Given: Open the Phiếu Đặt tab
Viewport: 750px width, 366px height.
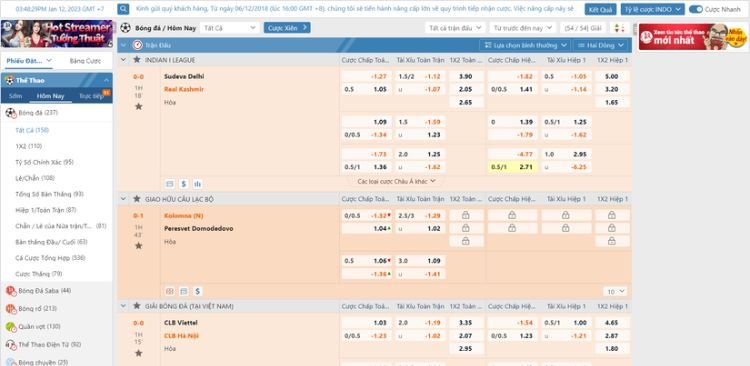Looking at the screenshot, I should [x=29, y=61].
